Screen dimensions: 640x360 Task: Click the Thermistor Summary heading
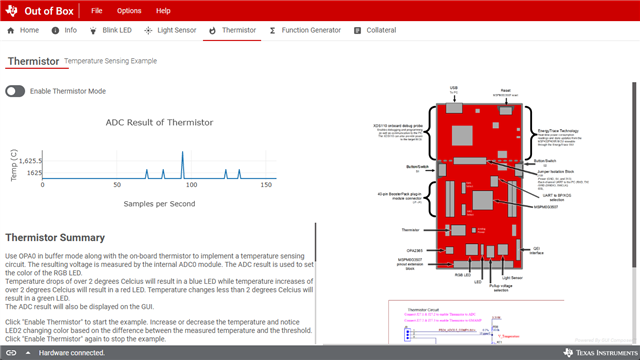[x=55, y=238]
